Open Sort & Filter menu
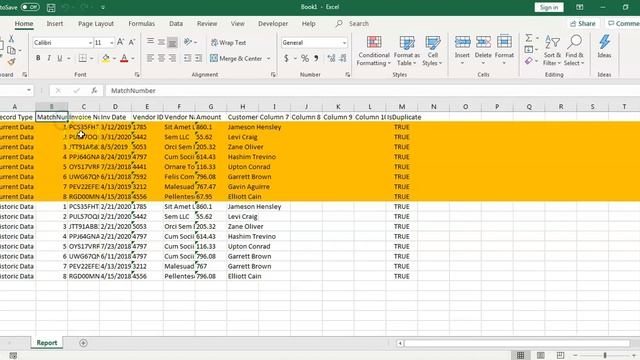Screen dimensions: 640x360 pyautogui.click(x=552, y=51)
